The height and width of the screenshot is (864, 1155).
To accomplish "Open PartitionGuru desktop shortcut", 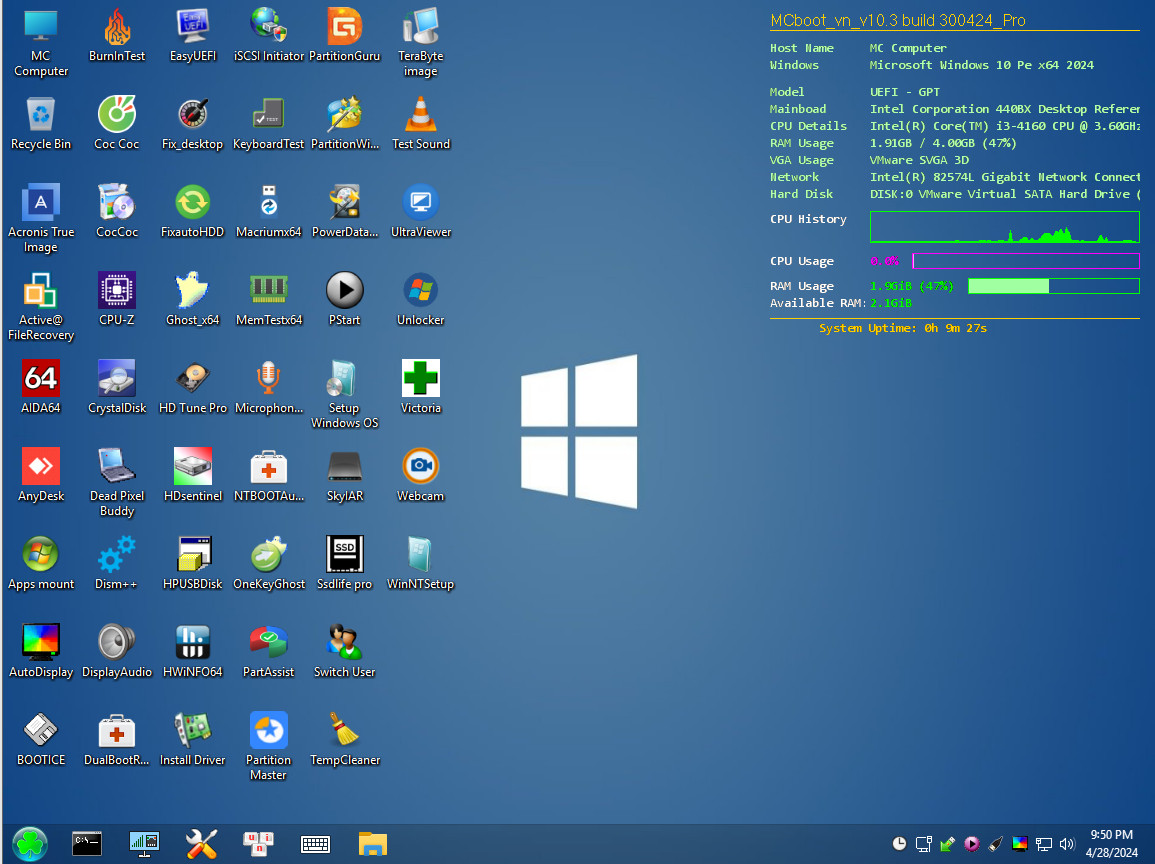I will point(345,35).
